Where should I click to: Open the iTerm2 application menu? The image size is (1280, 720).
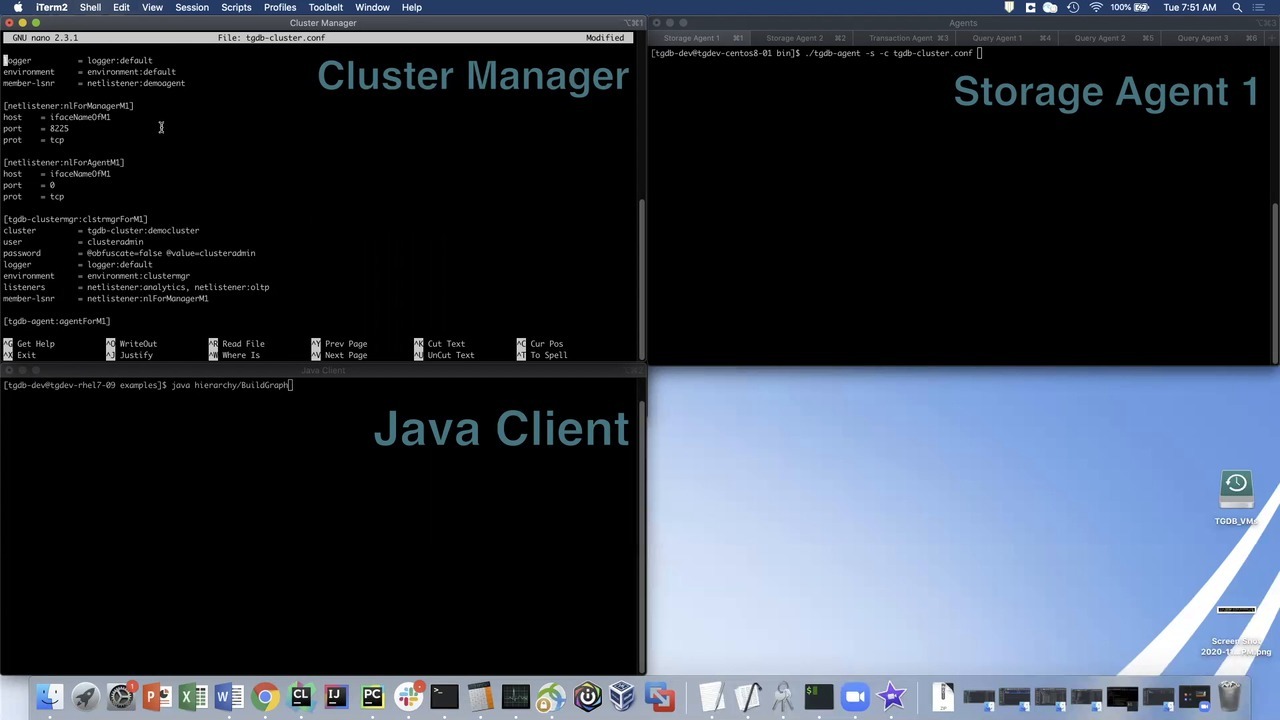tap(52, 7)
